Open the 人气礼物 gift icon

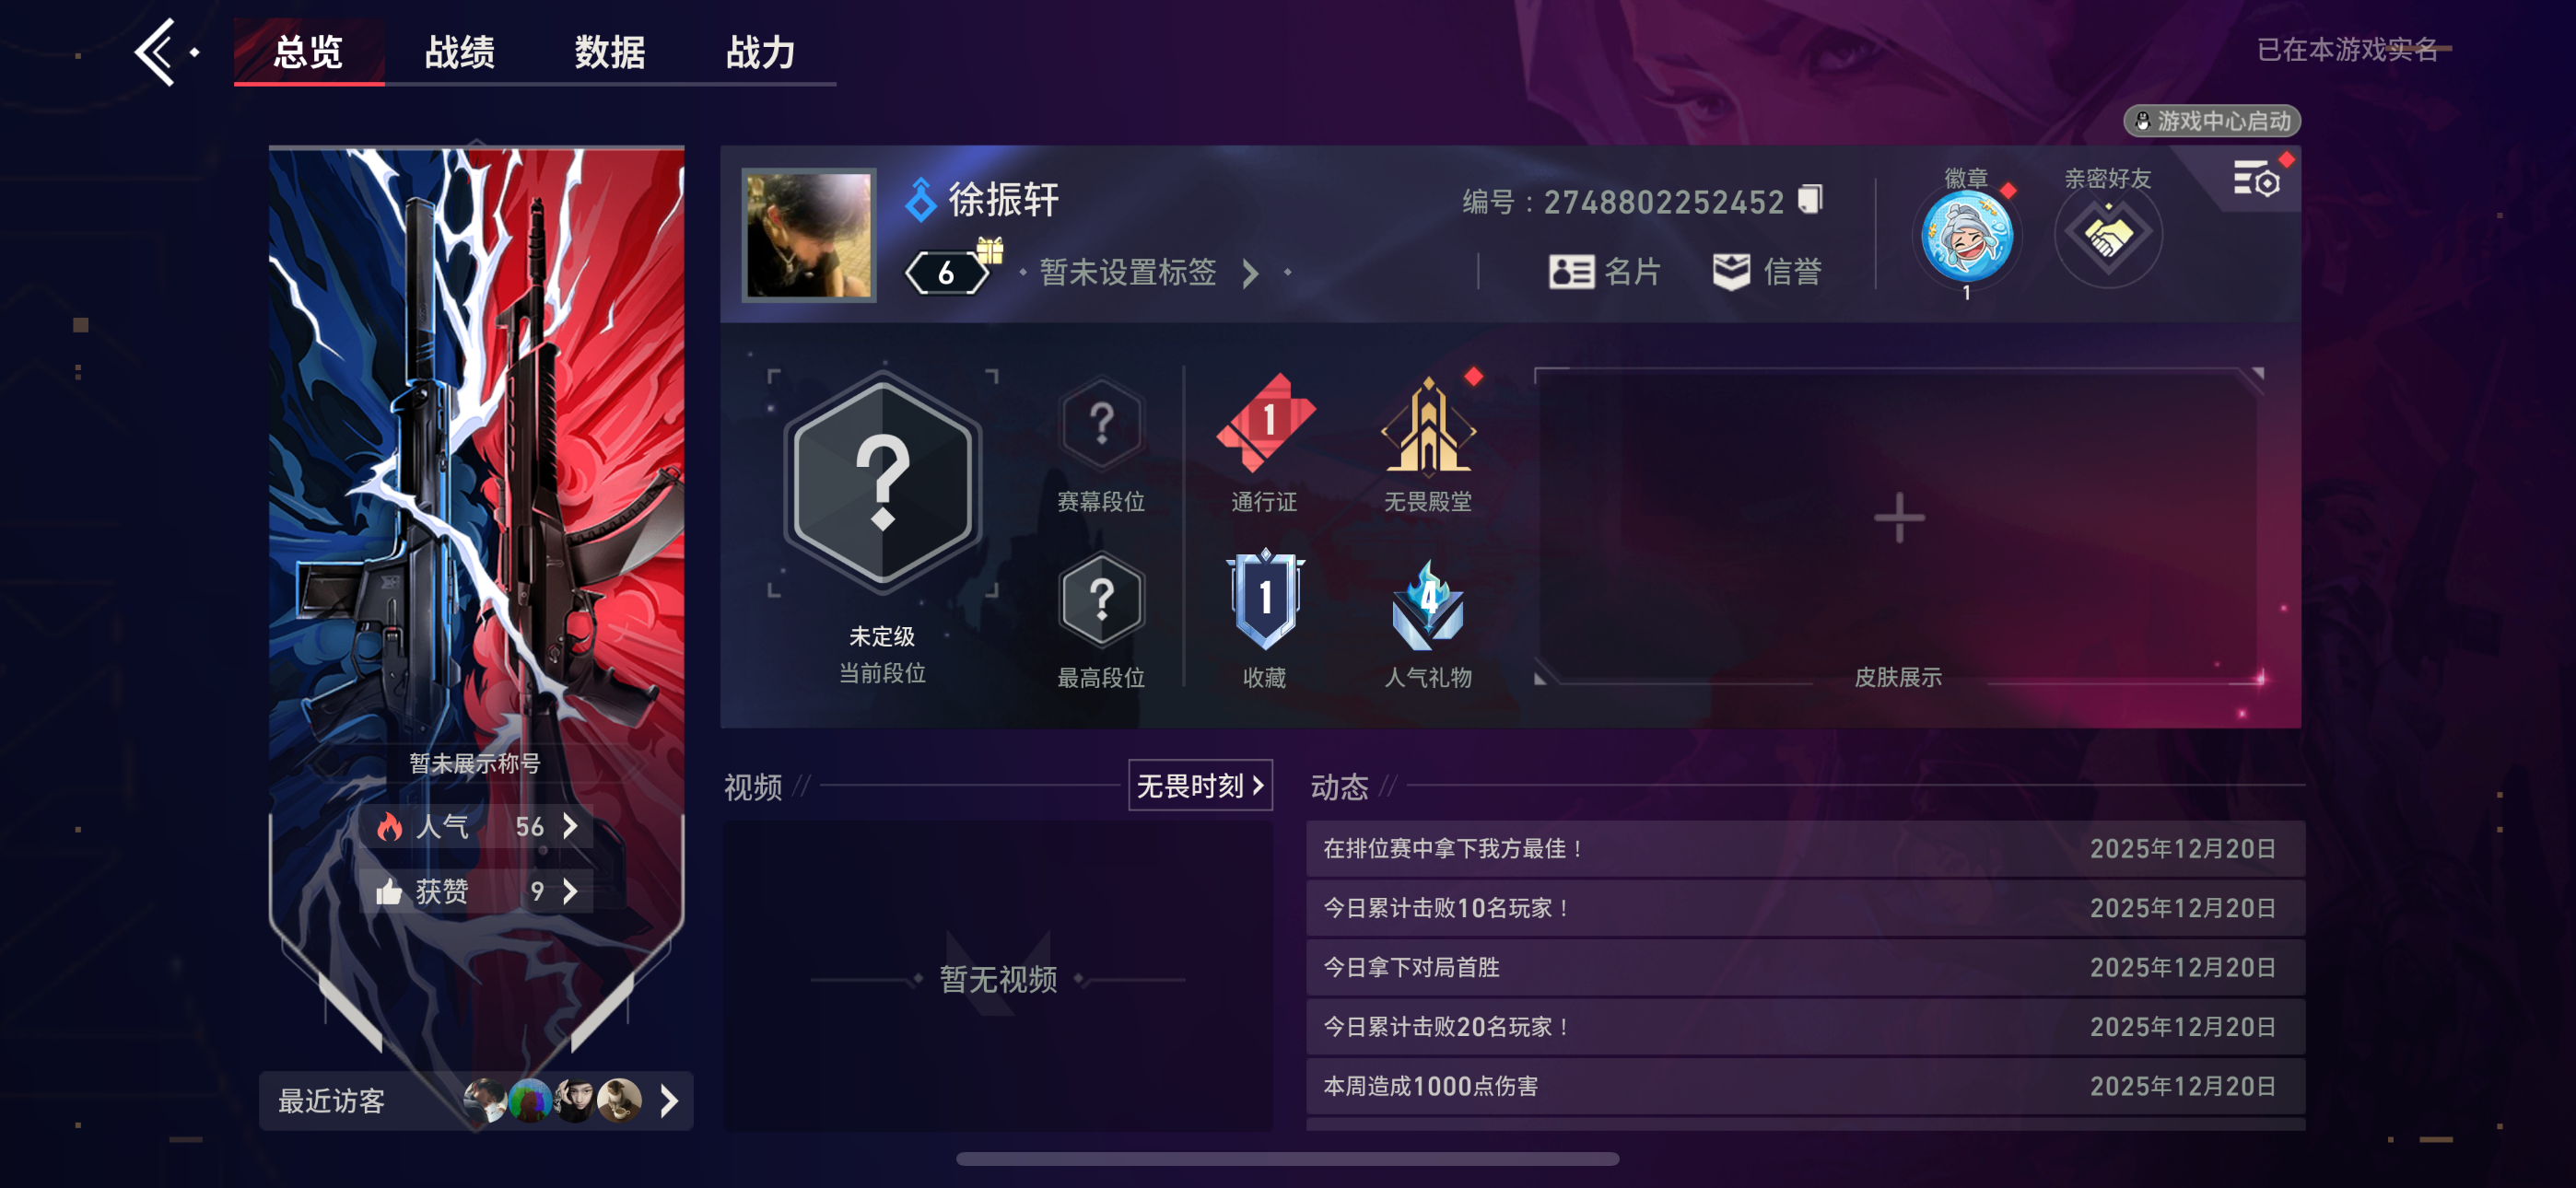pyautogui.click(x=1428, y=604)
